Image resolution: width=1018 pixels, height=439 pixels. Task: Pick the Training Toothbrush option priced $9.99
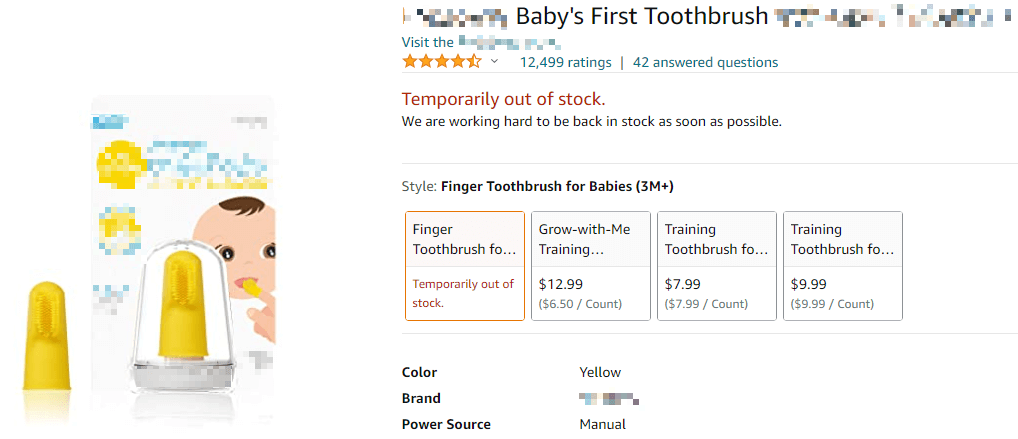click(x=842, y=266)
